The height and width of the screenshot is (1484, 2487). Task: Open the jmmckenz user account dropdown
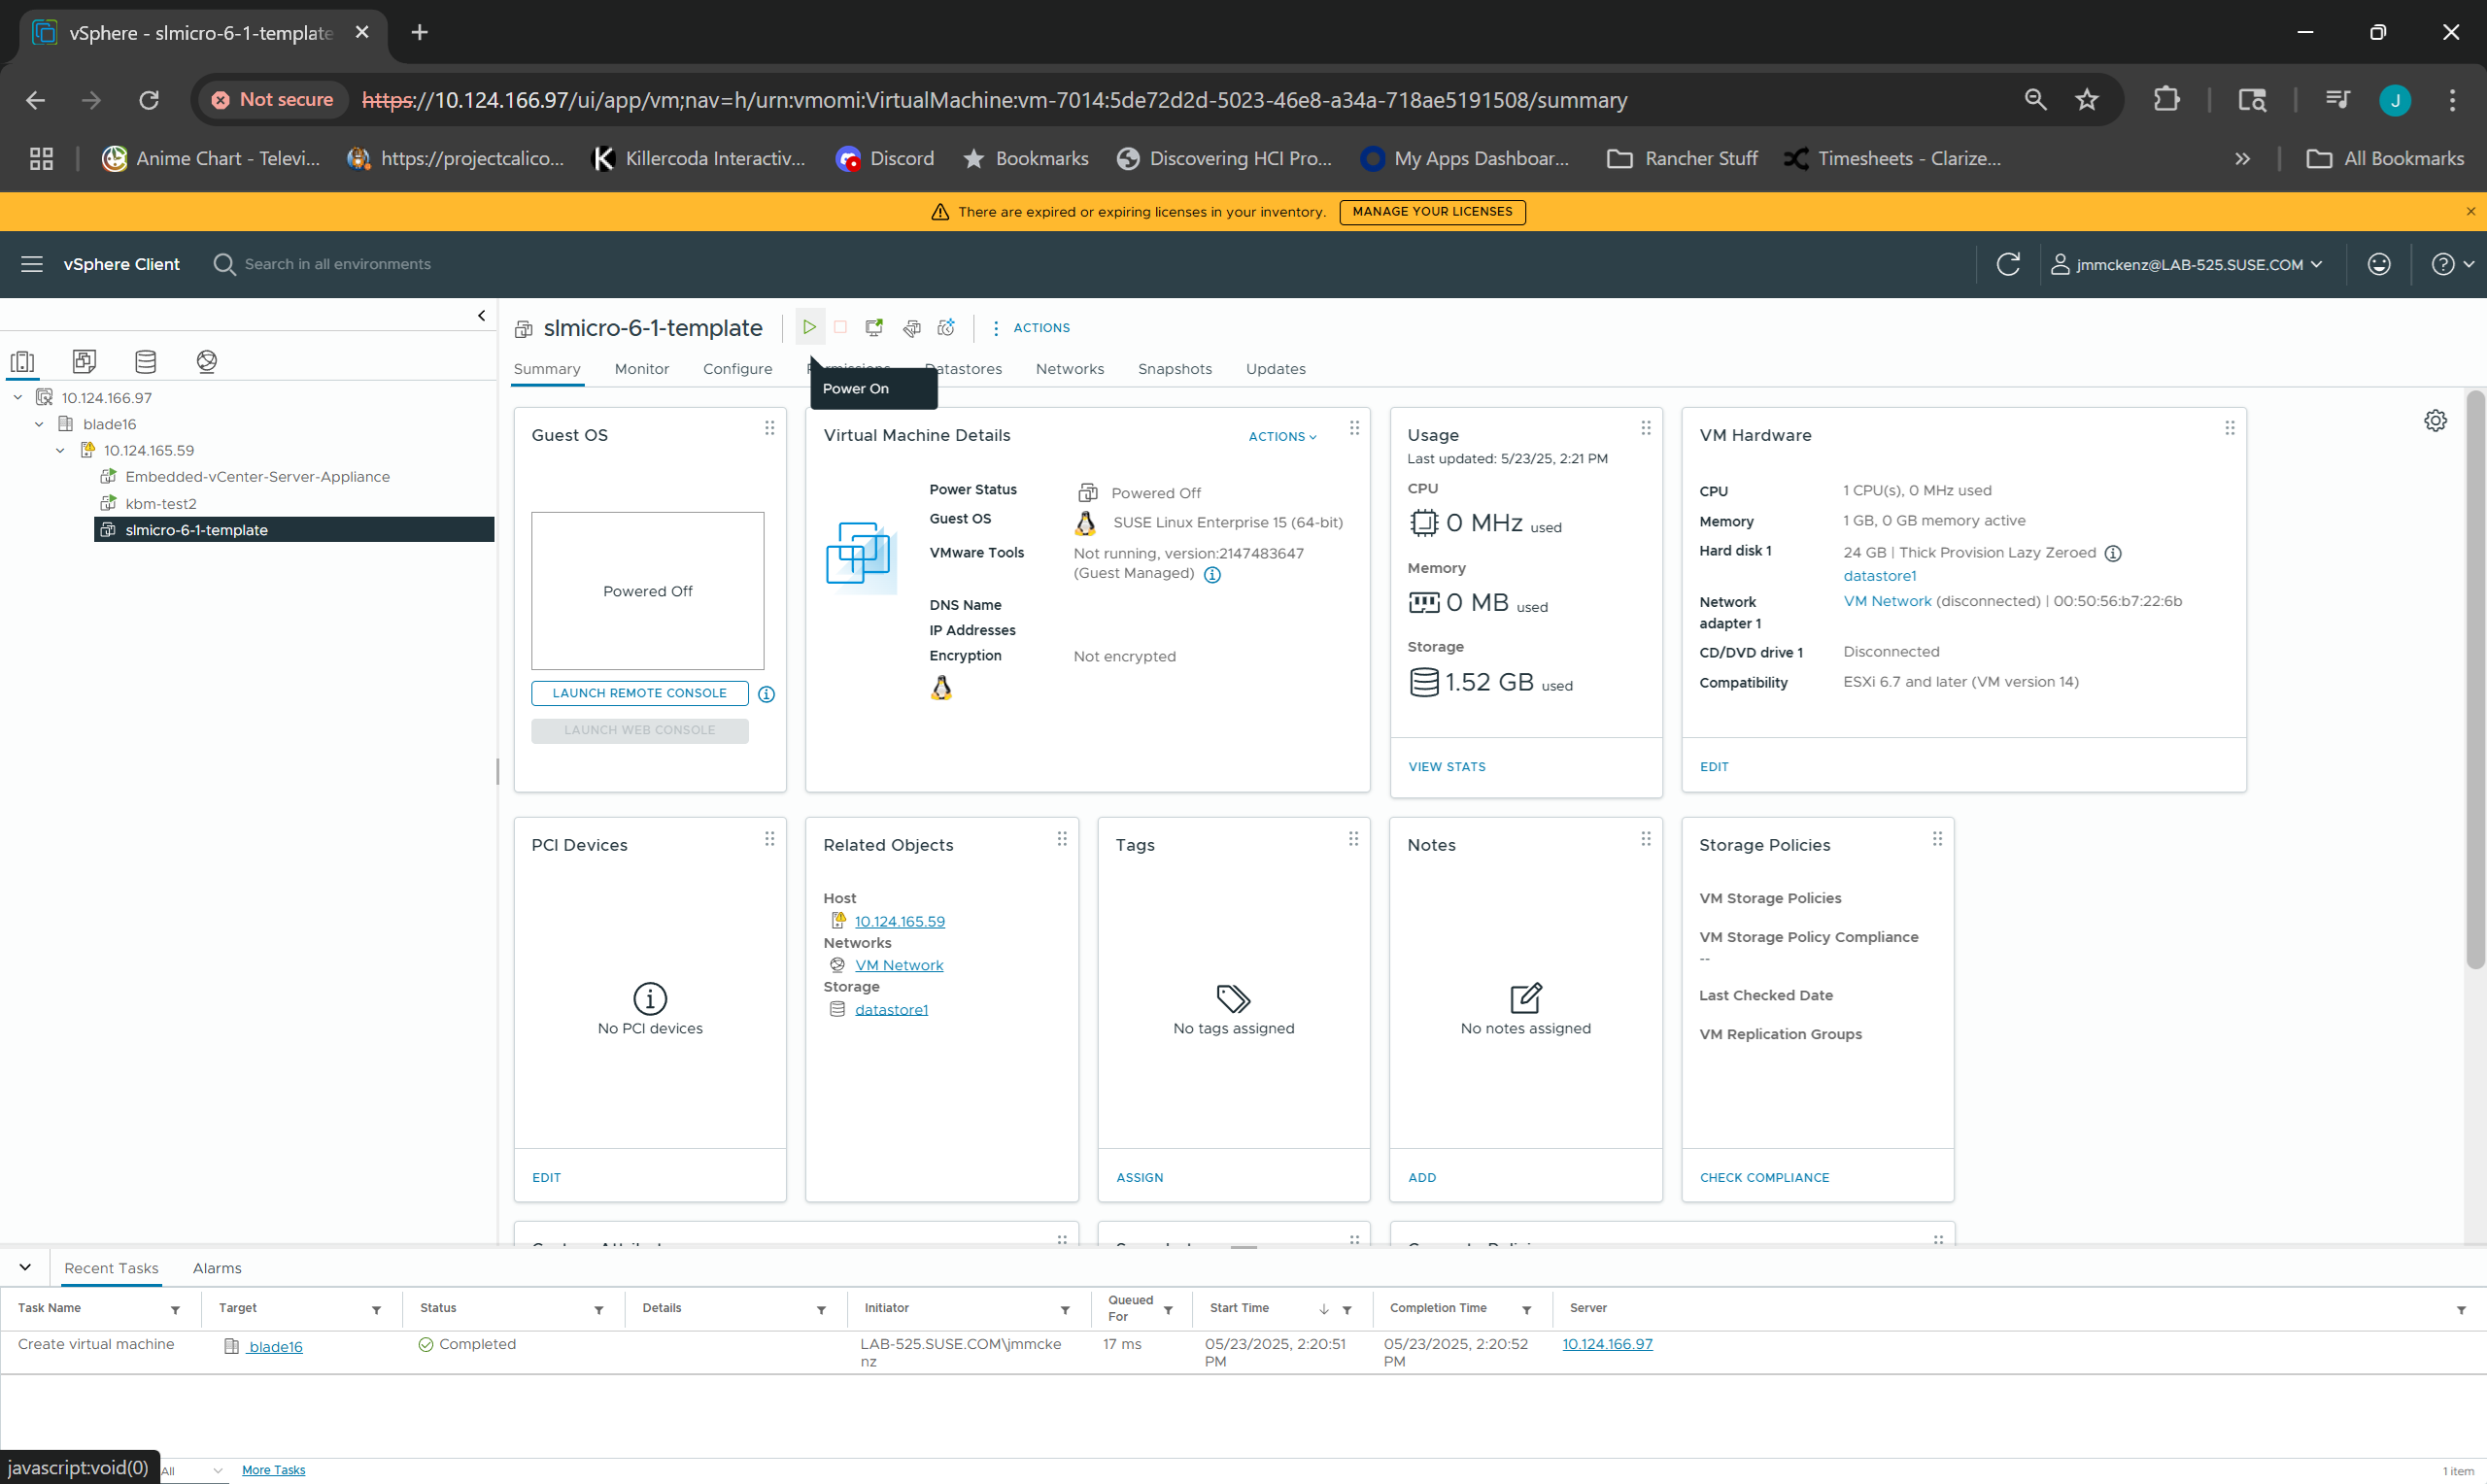pyautogui.click(x=2187, y=264)
